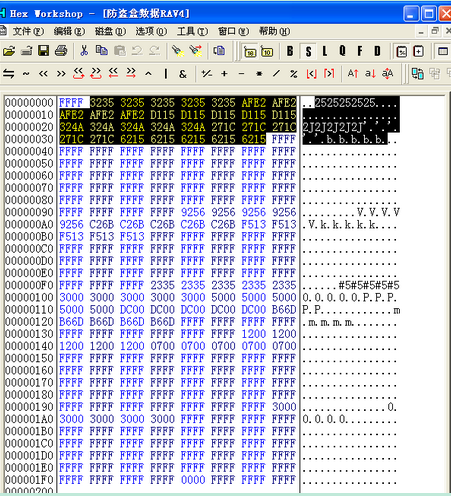
Task: Click the percent modulo operation icon
Action: (294, 74)
